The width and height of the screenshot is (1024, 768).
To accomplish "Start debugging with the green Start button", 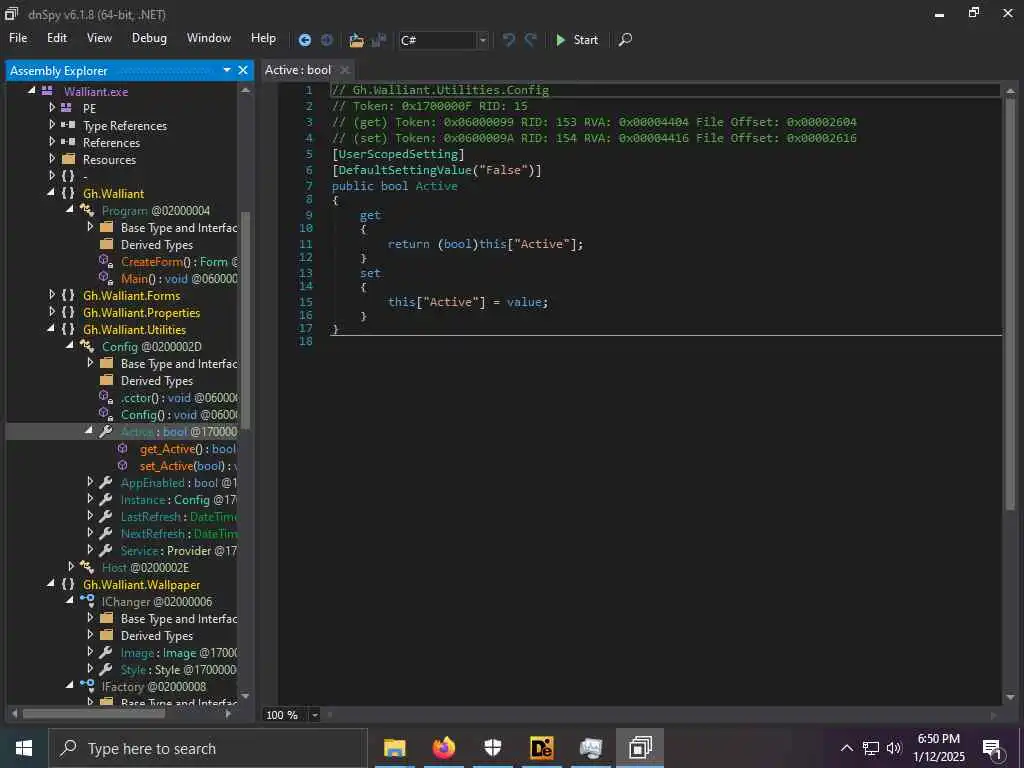I will pyautogui.click(x=577, y=40).
